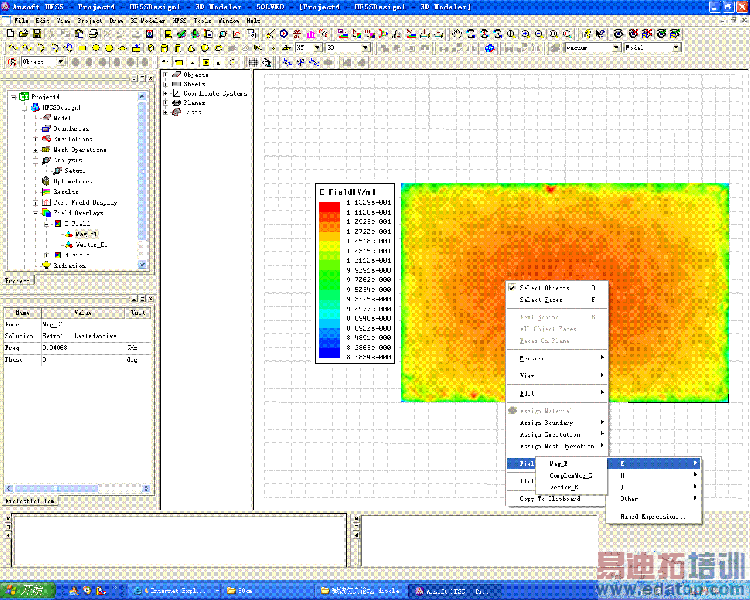Viewport: 750px width, 600px height.
Task: Expand the Planes node in modeler tree
Action: 165,103
